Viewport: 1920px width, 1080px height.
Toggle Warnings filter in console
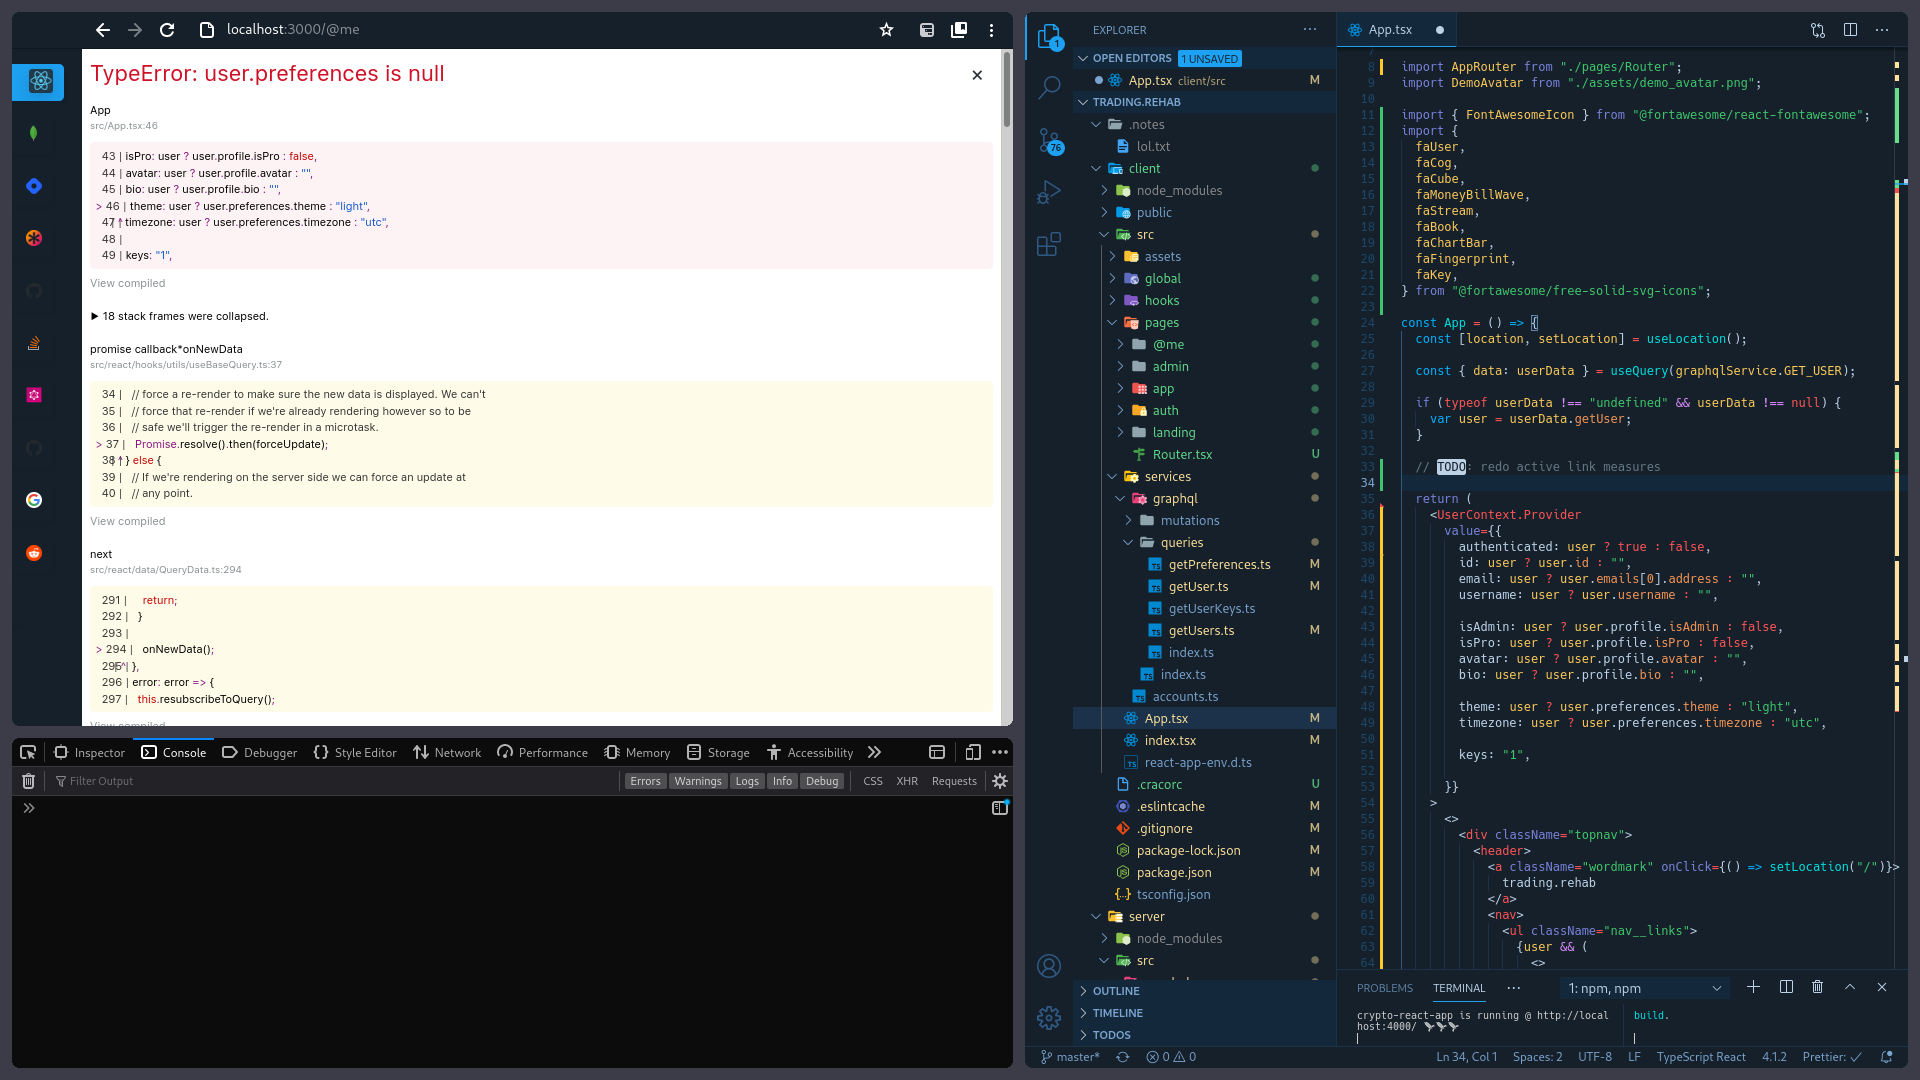click(x=698, y=781)
